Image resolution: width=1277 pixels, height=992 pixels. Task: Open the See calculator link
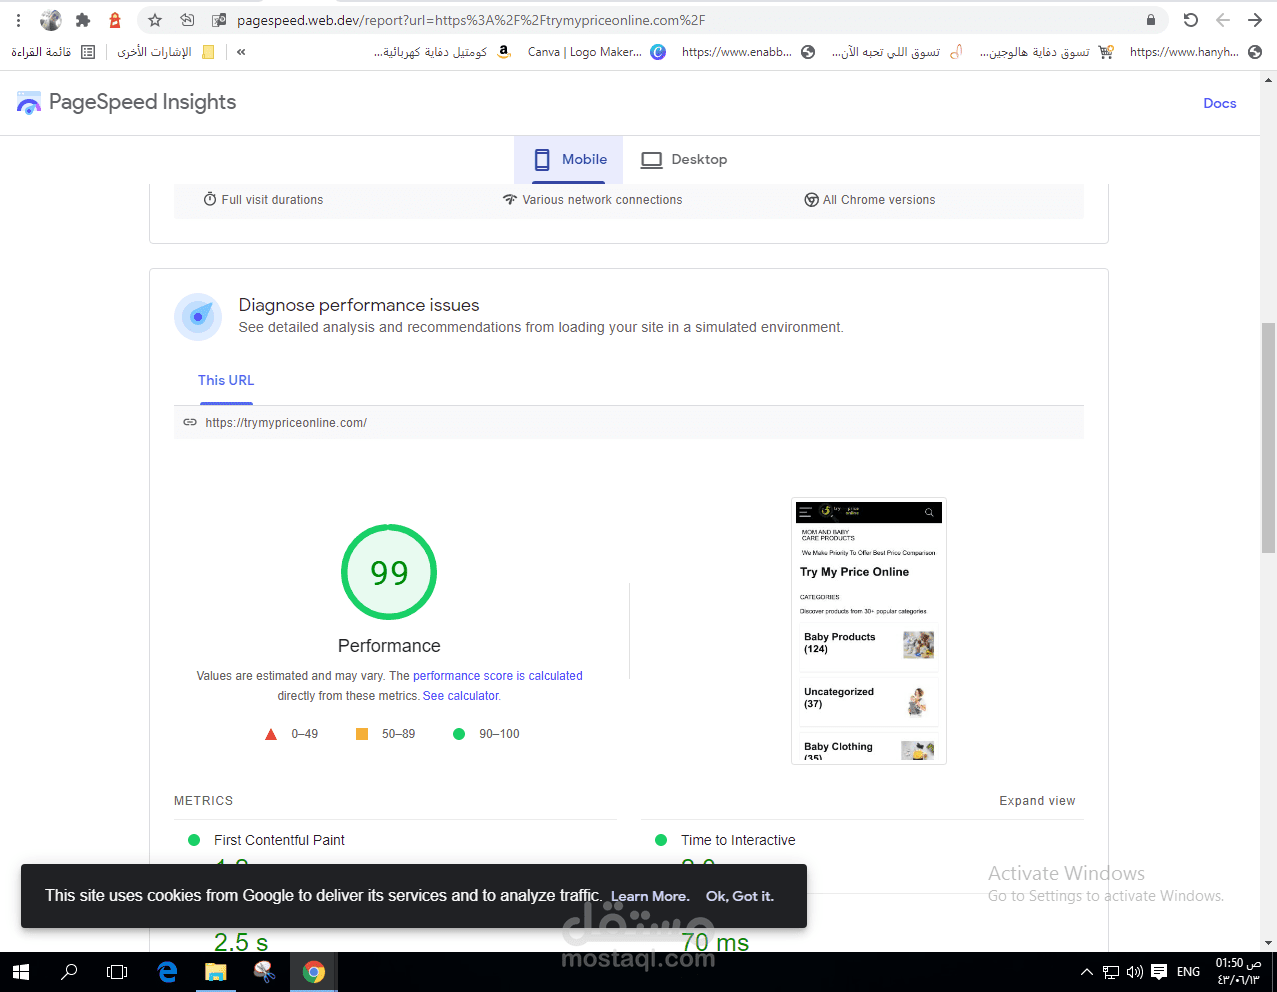pyautogui.click(x=461, y=696)
